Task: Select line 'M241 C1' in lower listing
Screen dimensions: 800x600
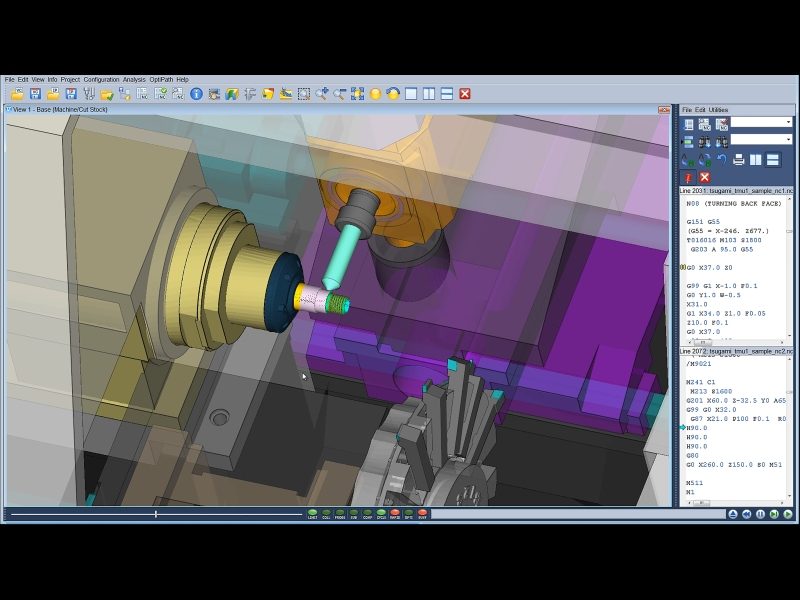Action: coord(701,382)
